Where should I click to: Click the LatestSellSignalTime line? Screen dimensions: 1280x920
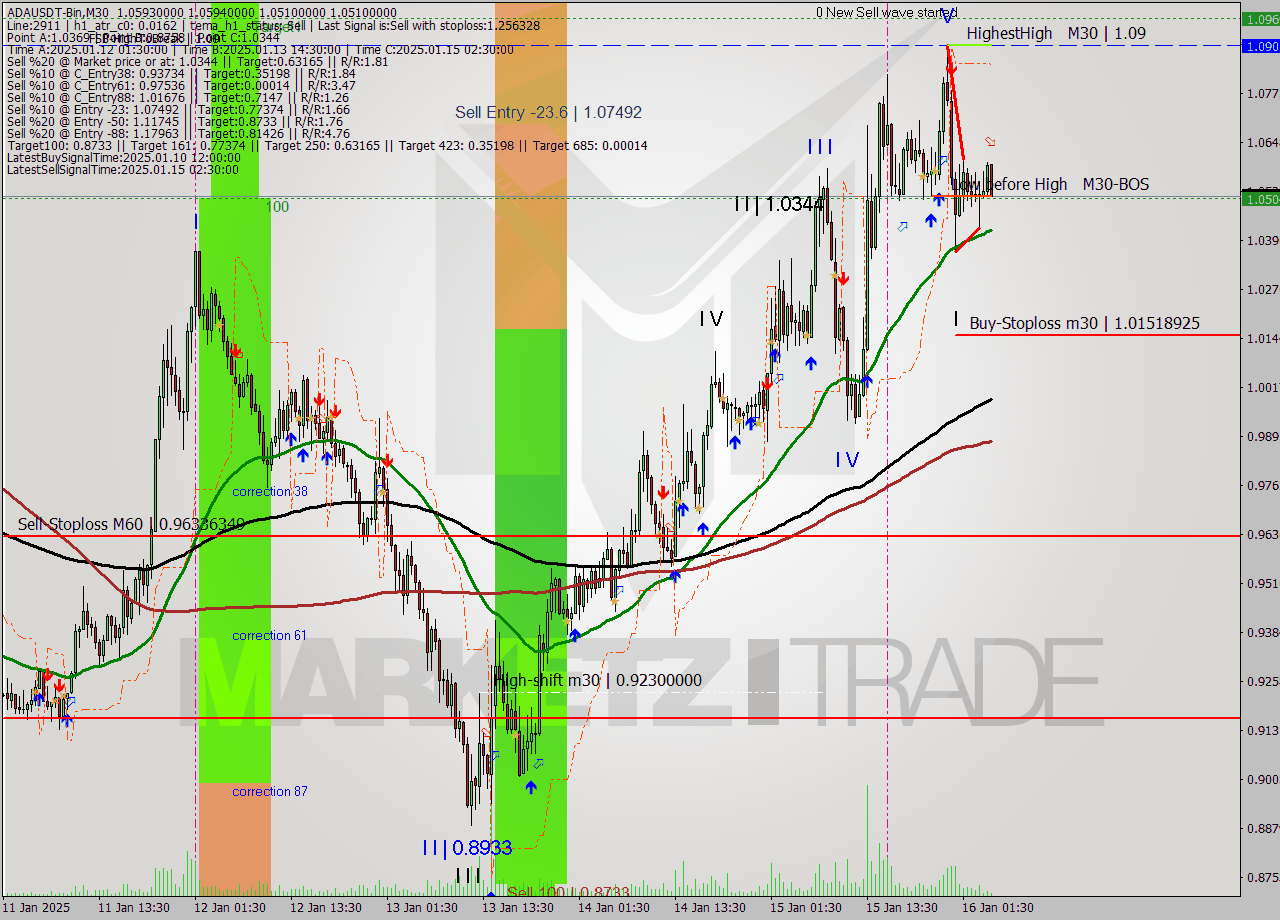coord(122,169)
